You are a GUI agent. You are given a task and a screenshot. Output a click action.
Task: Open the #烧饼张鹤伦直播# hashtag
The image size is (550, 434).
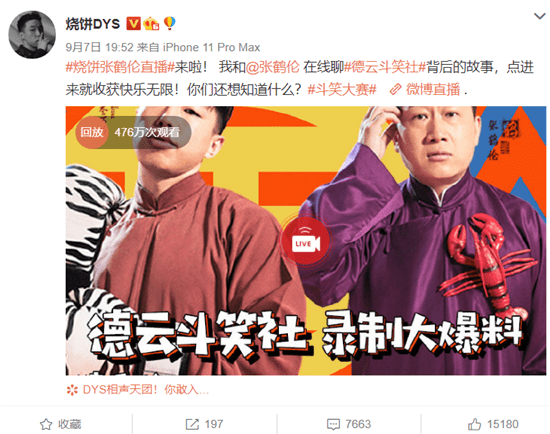click(x=120, y=67)
